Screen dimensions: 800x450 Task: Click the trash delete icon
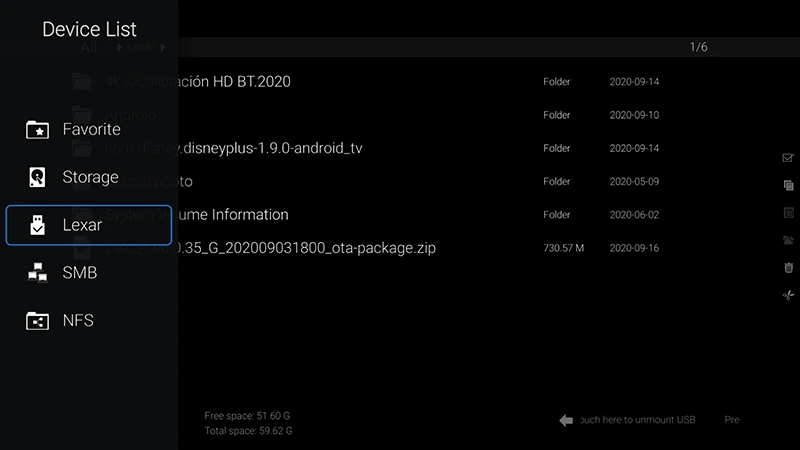click(788, 267)
